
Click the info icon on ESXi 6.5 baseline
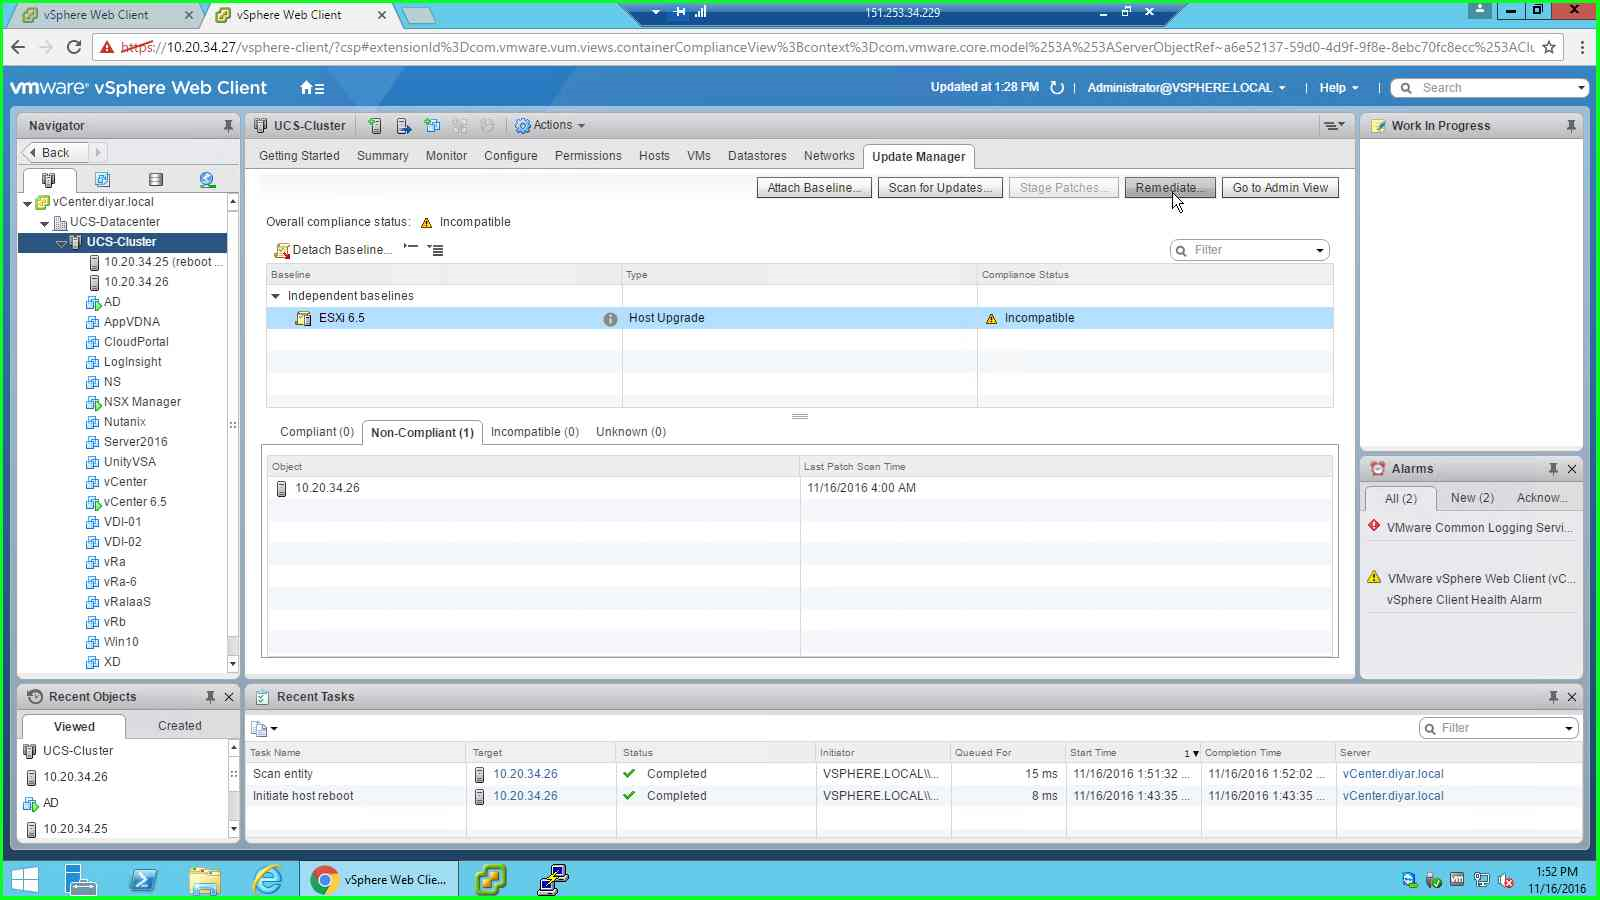[x=610, y=319]
